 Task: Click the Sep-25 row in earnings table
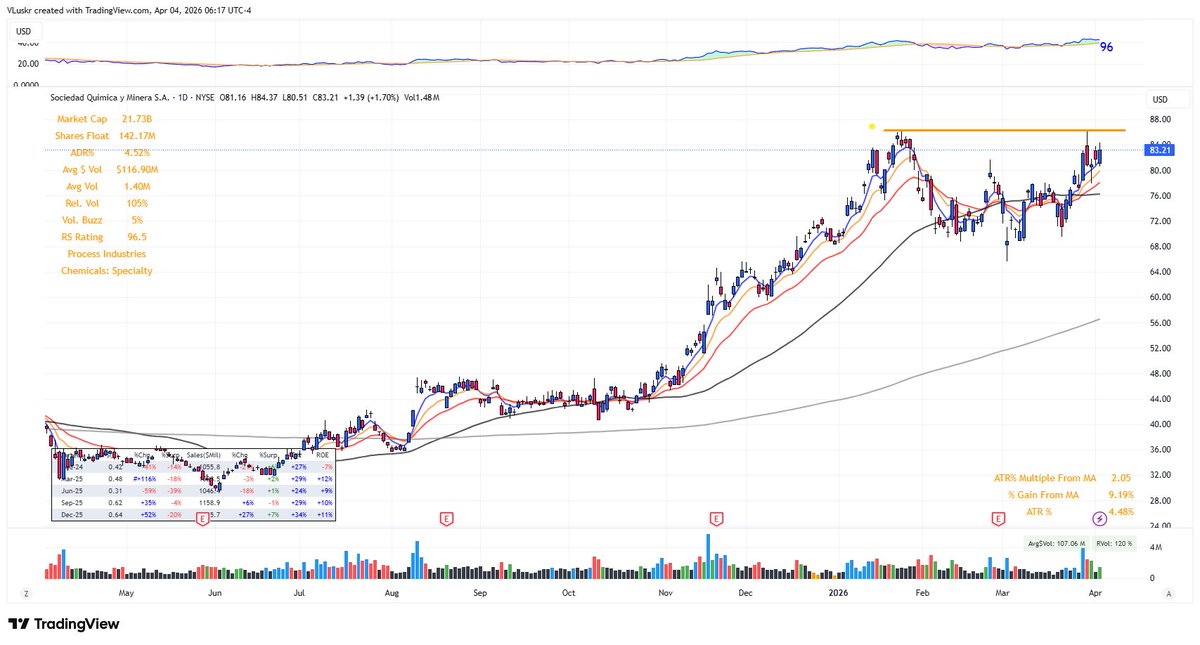coord(194,502)
